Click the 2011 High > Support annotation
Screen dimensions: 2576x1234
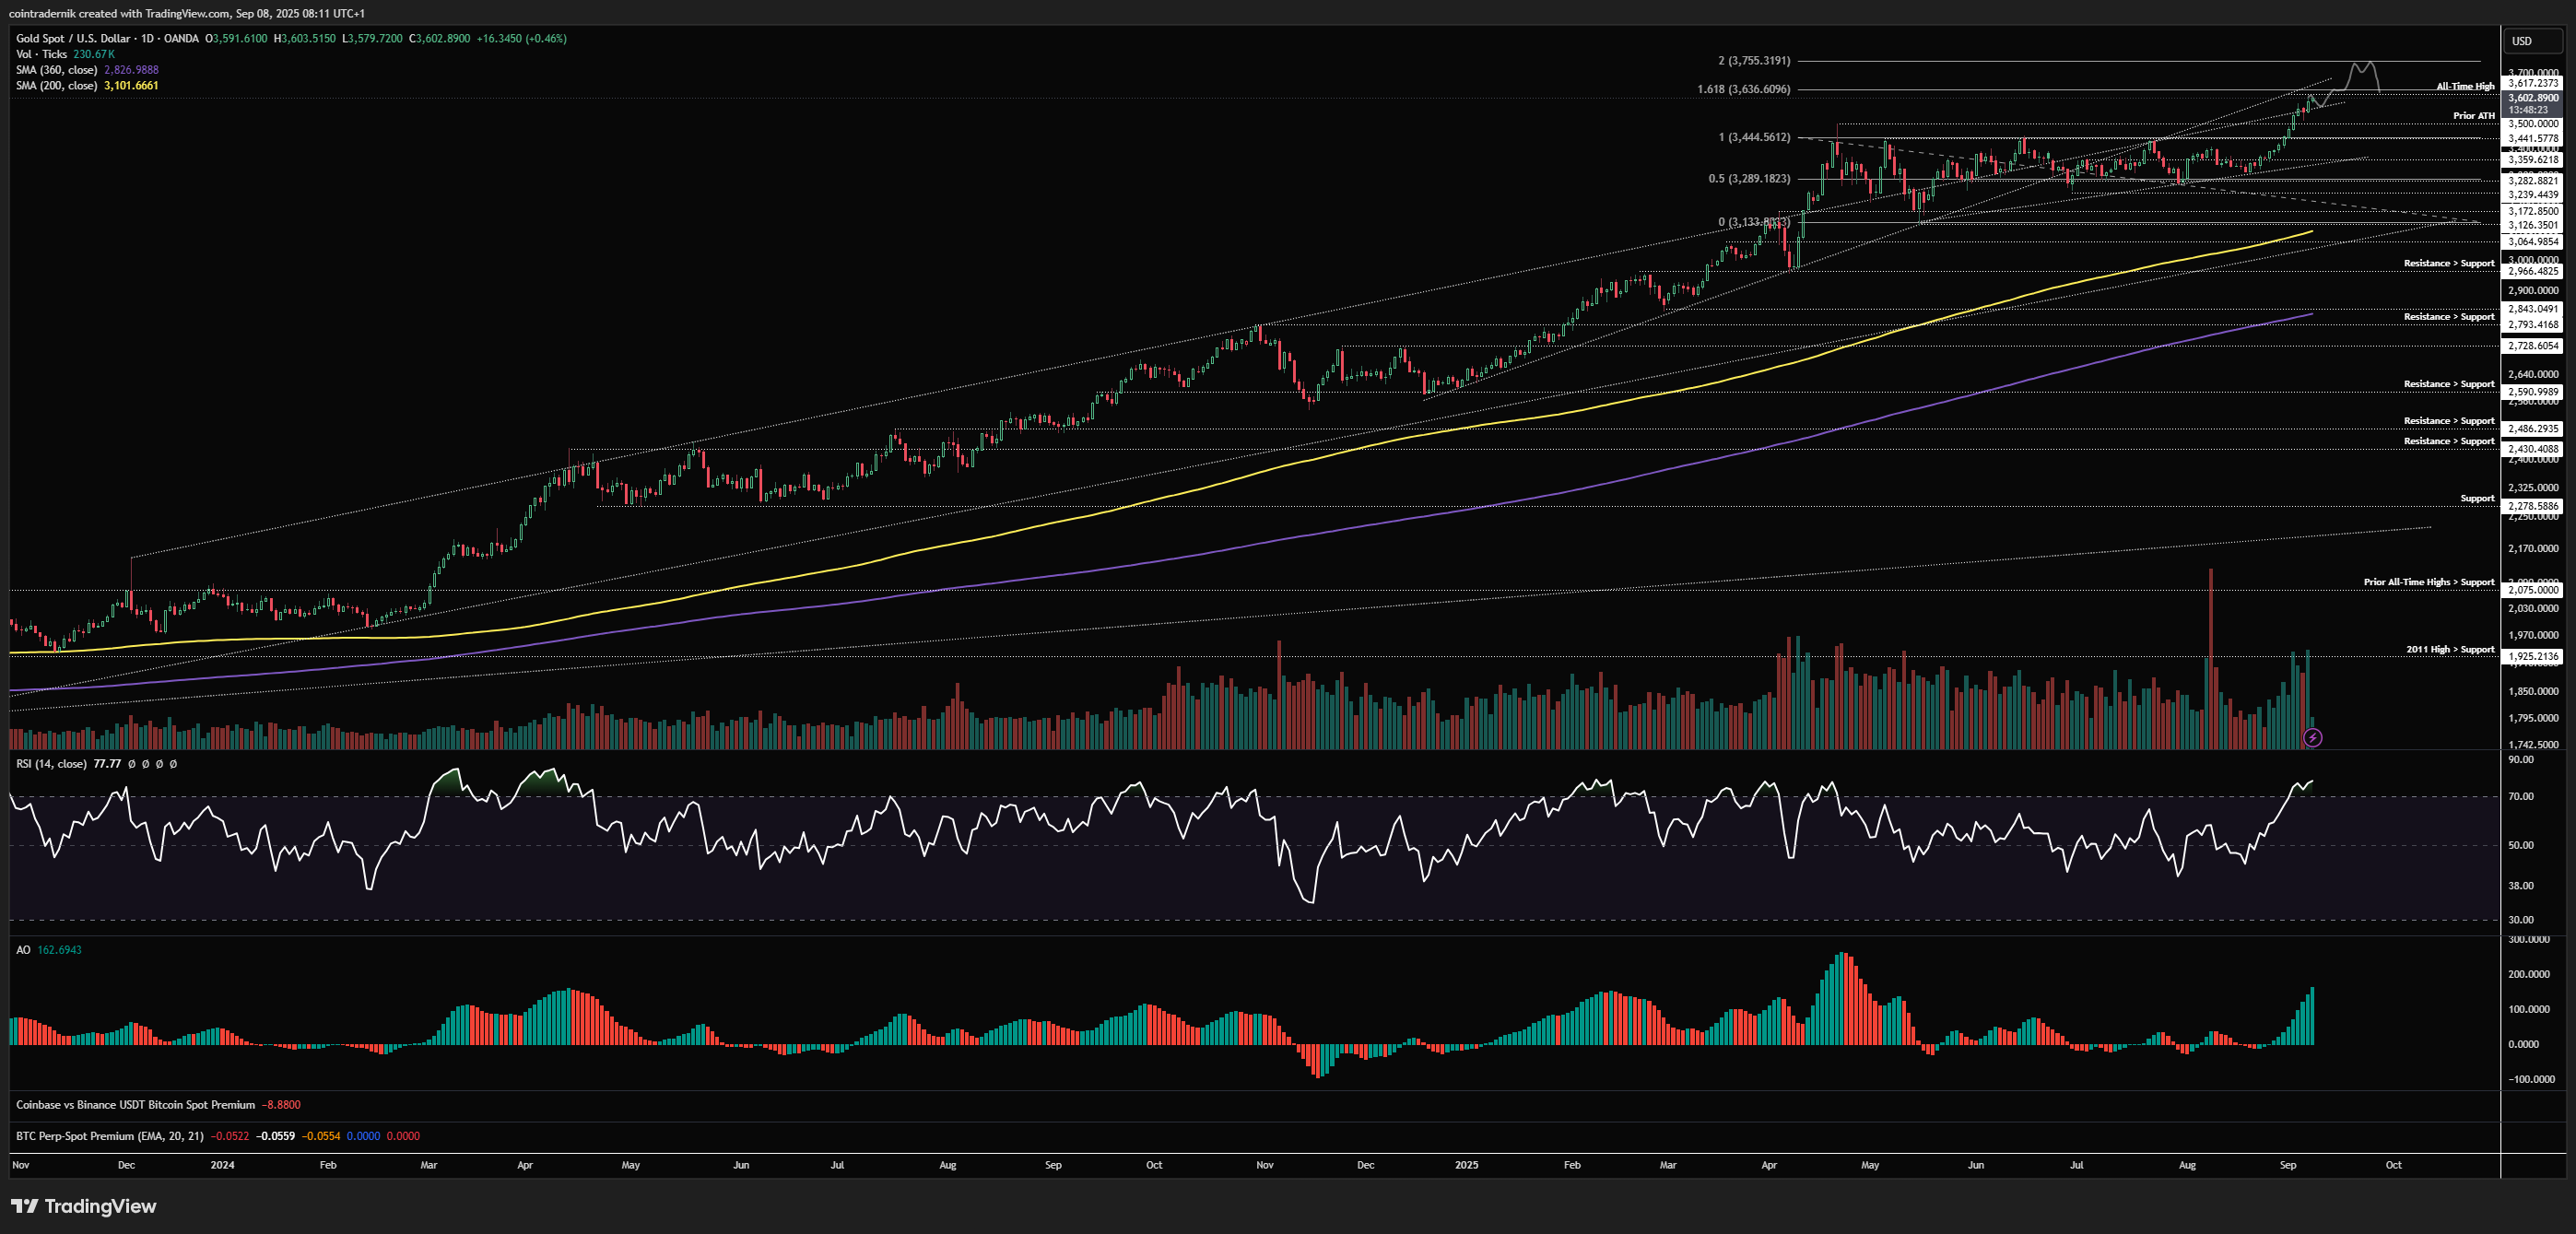(x=2450, y=650)
